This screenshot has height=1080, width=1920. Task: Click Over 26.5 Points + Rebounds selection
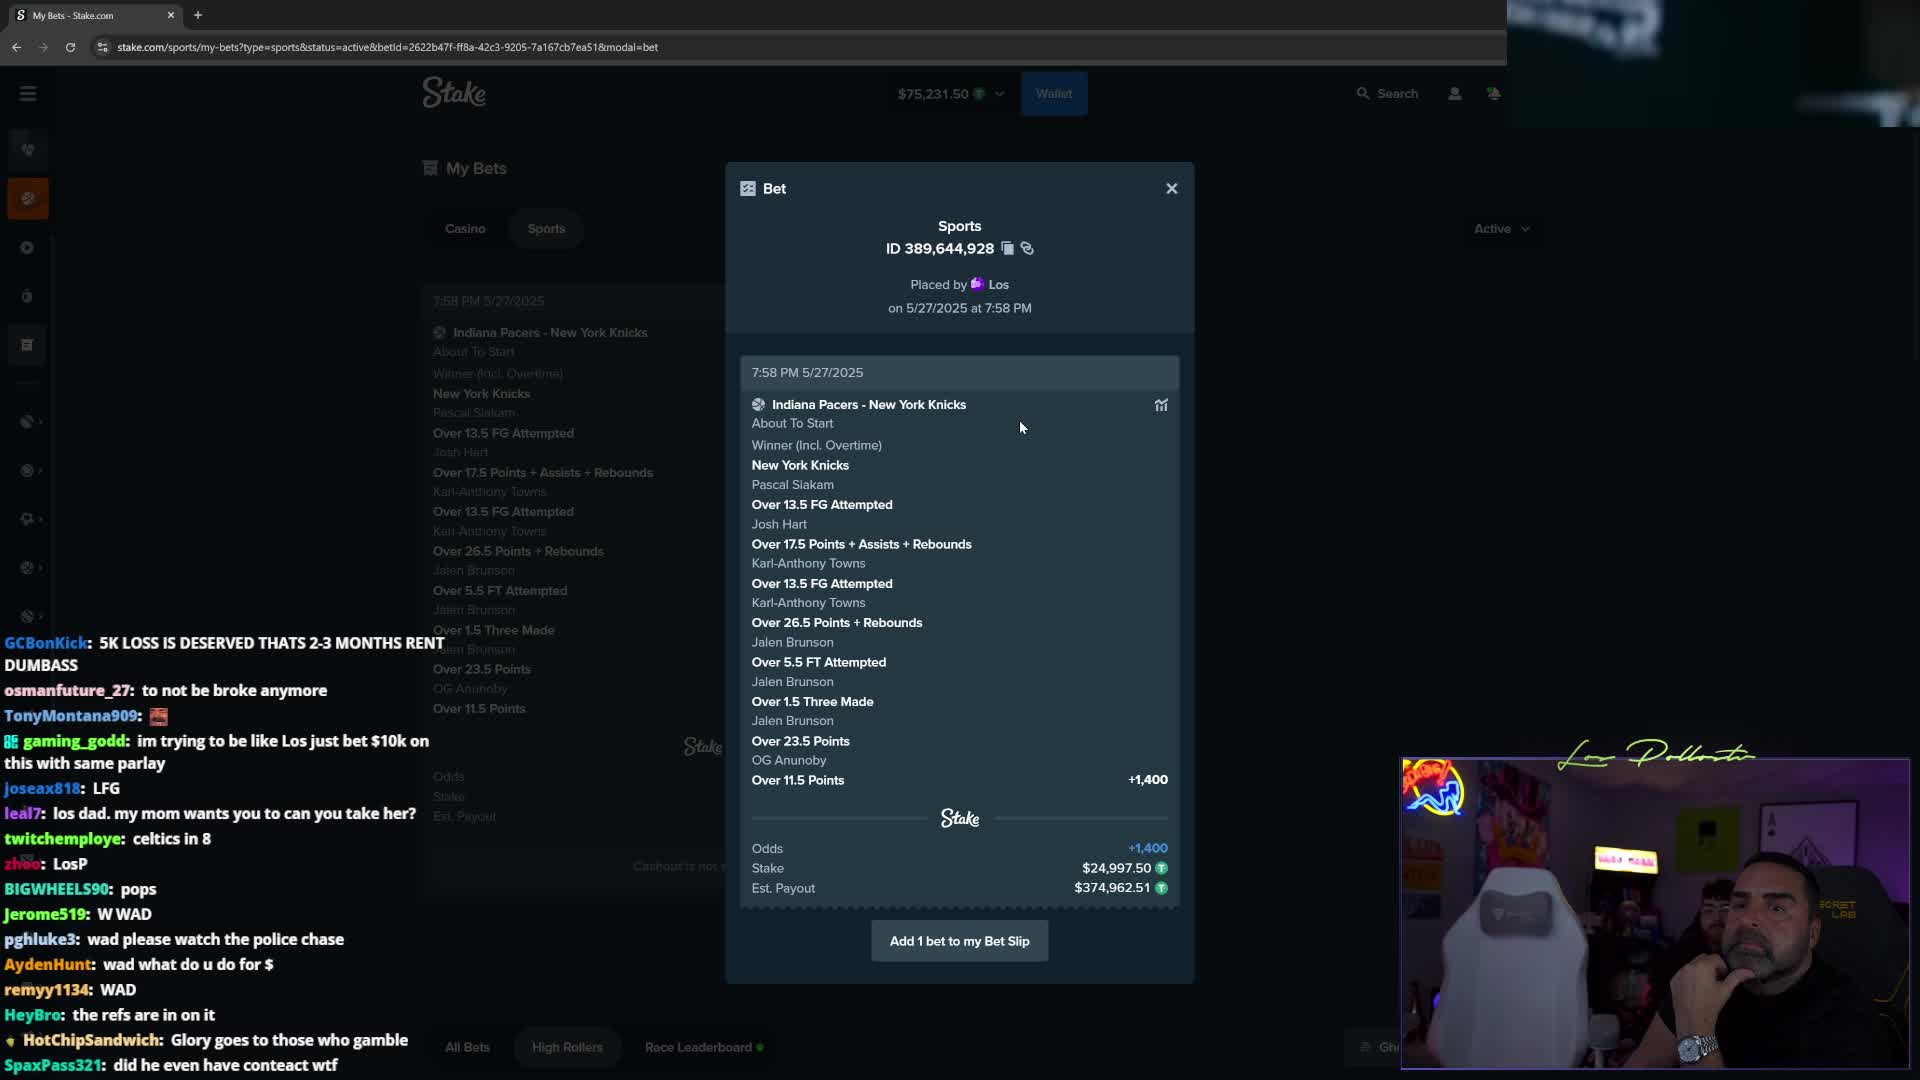(837, 623)
